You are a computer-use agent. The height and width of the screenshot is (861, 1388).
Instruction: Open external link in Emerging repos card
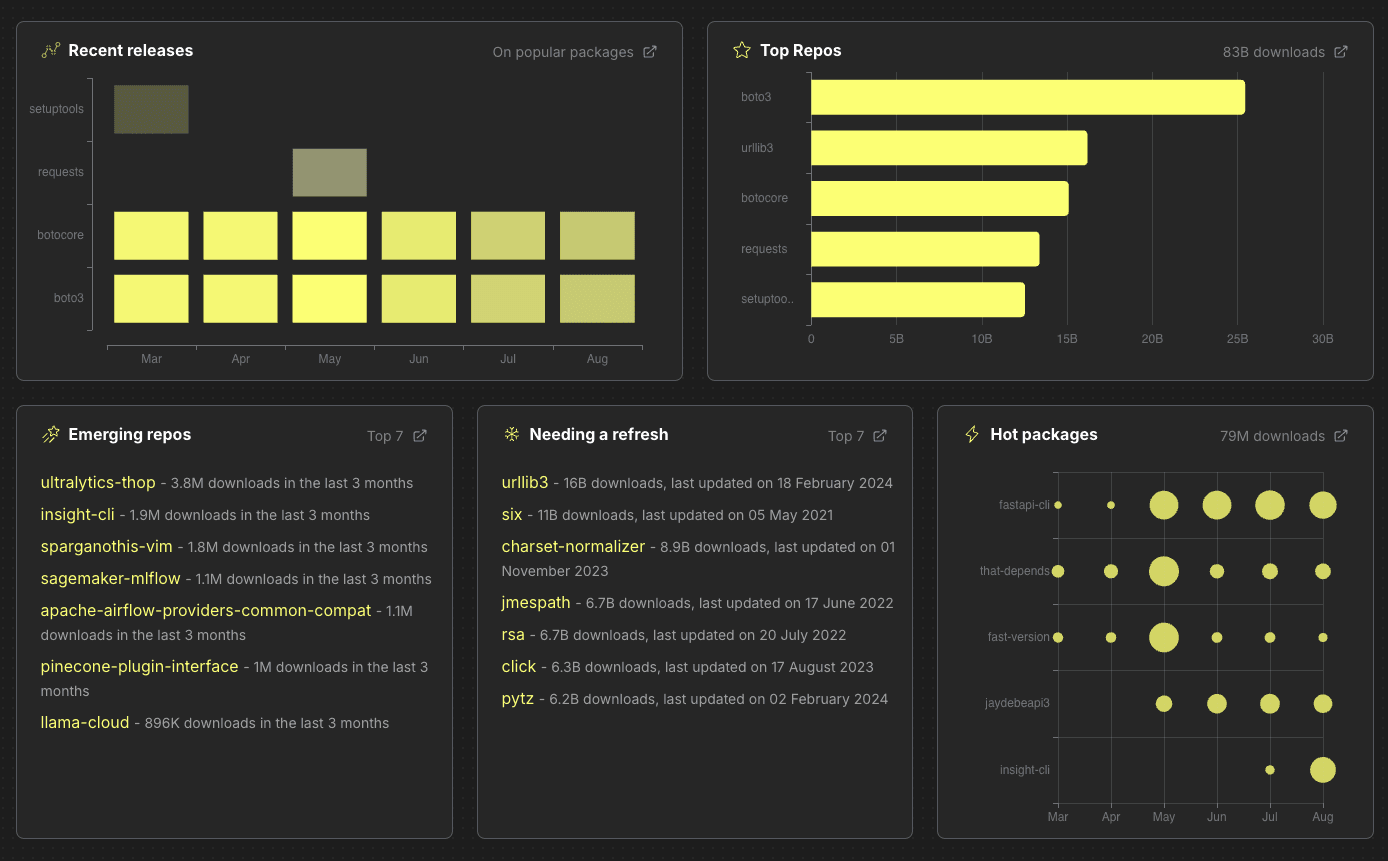tap(420, 436)
